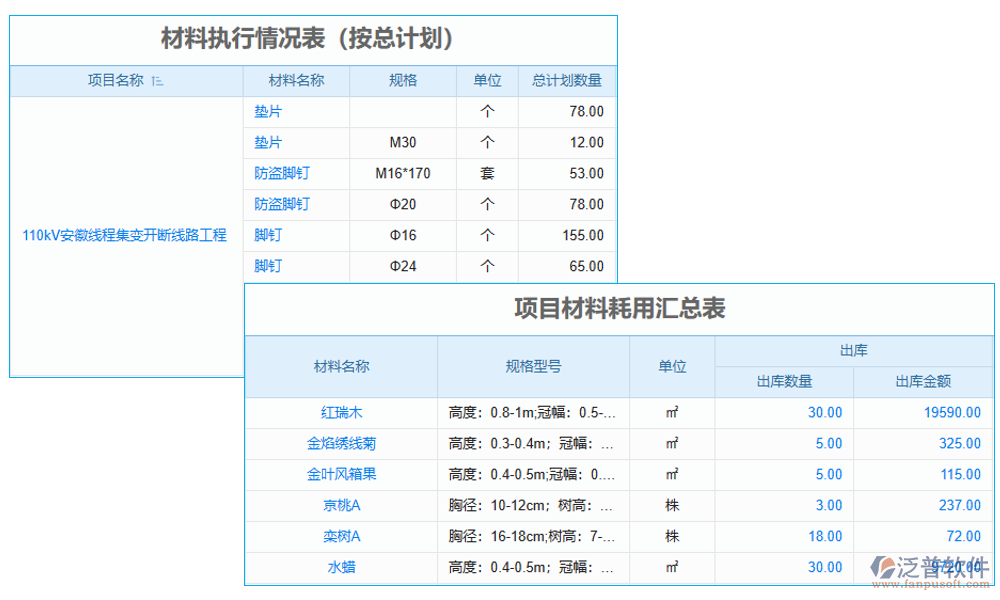Select 脚钉 with specification Φ24
The height and width of the screenshot is (600, 1000).
(269, 266)
